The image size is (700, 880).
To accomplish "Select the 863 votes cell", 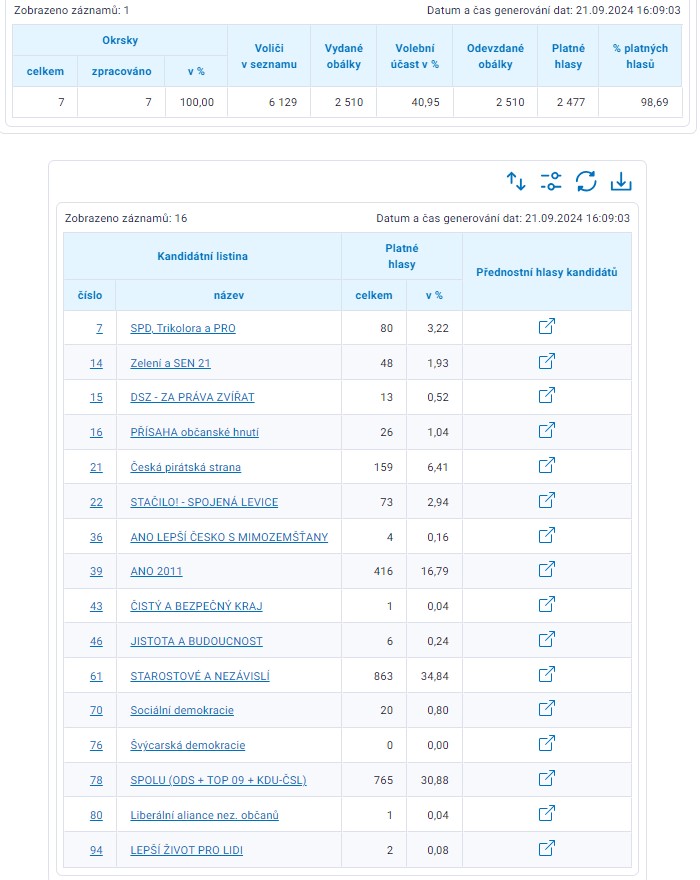I will (x=374, y=676).
